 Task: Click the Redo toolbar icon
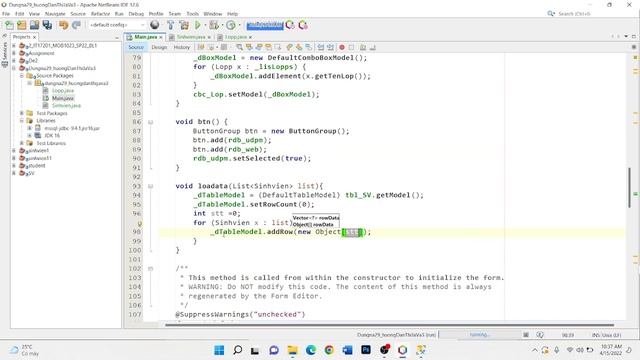click(76, 25)
